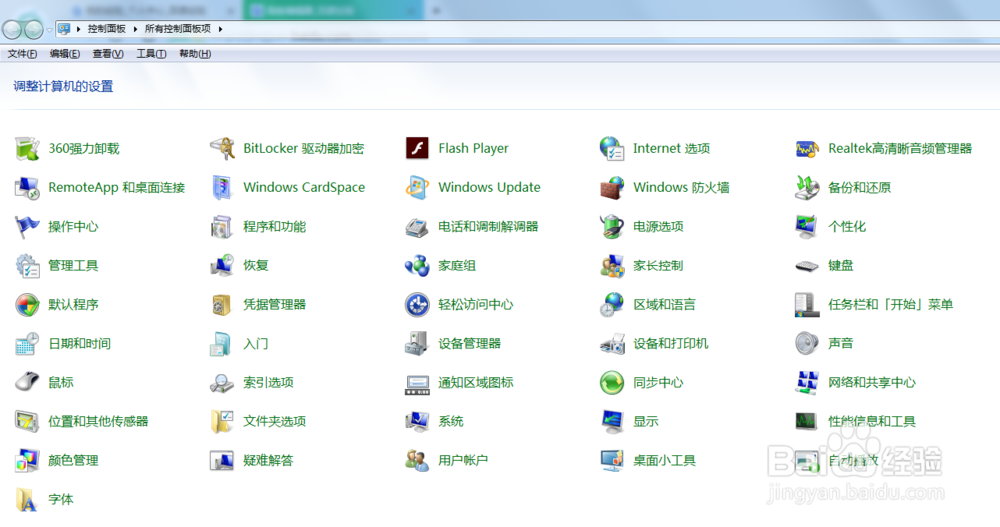Open 疑难解答 link
The width and height of the screenshot is (1000, 527).
(268, 461)
